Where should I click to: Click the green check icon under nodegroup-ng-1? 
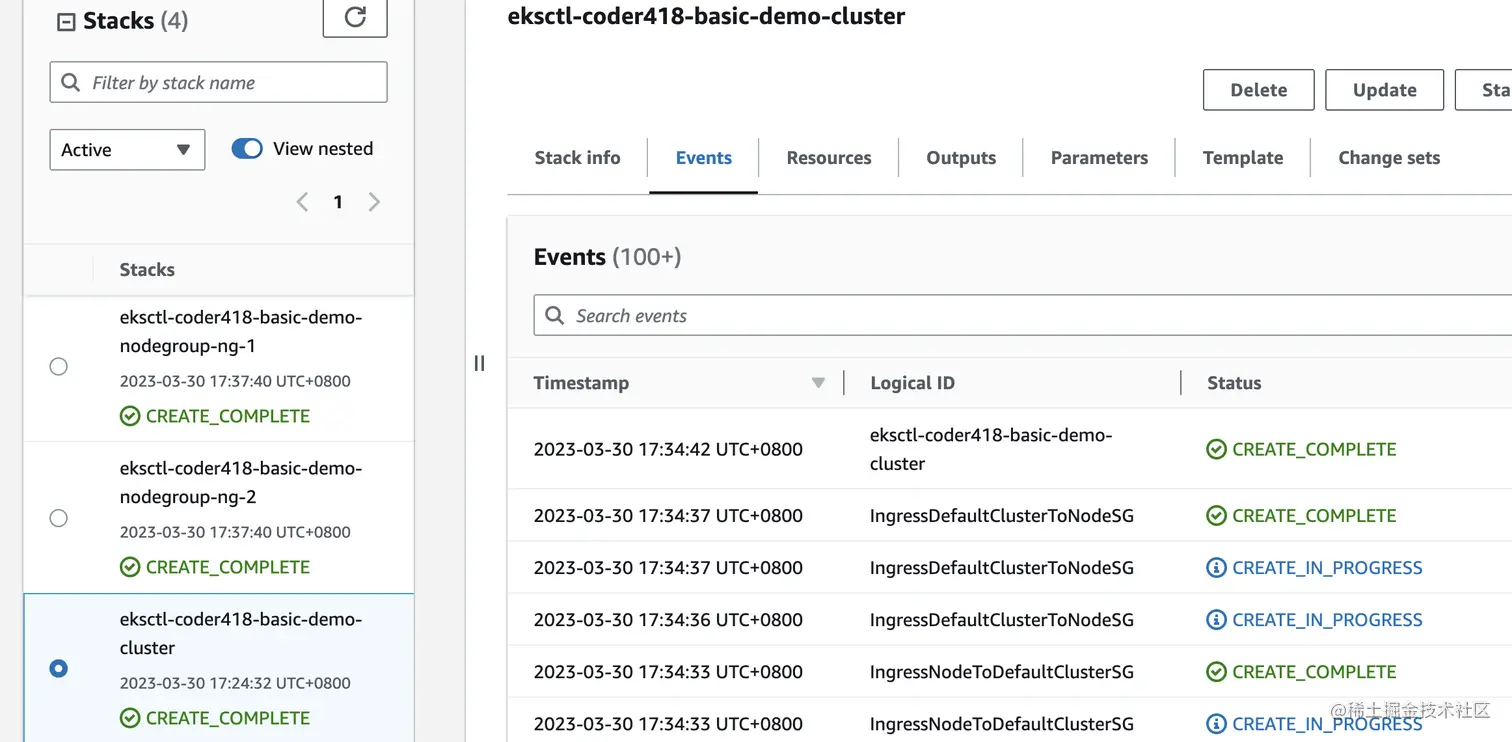click(x=130, y=416)
